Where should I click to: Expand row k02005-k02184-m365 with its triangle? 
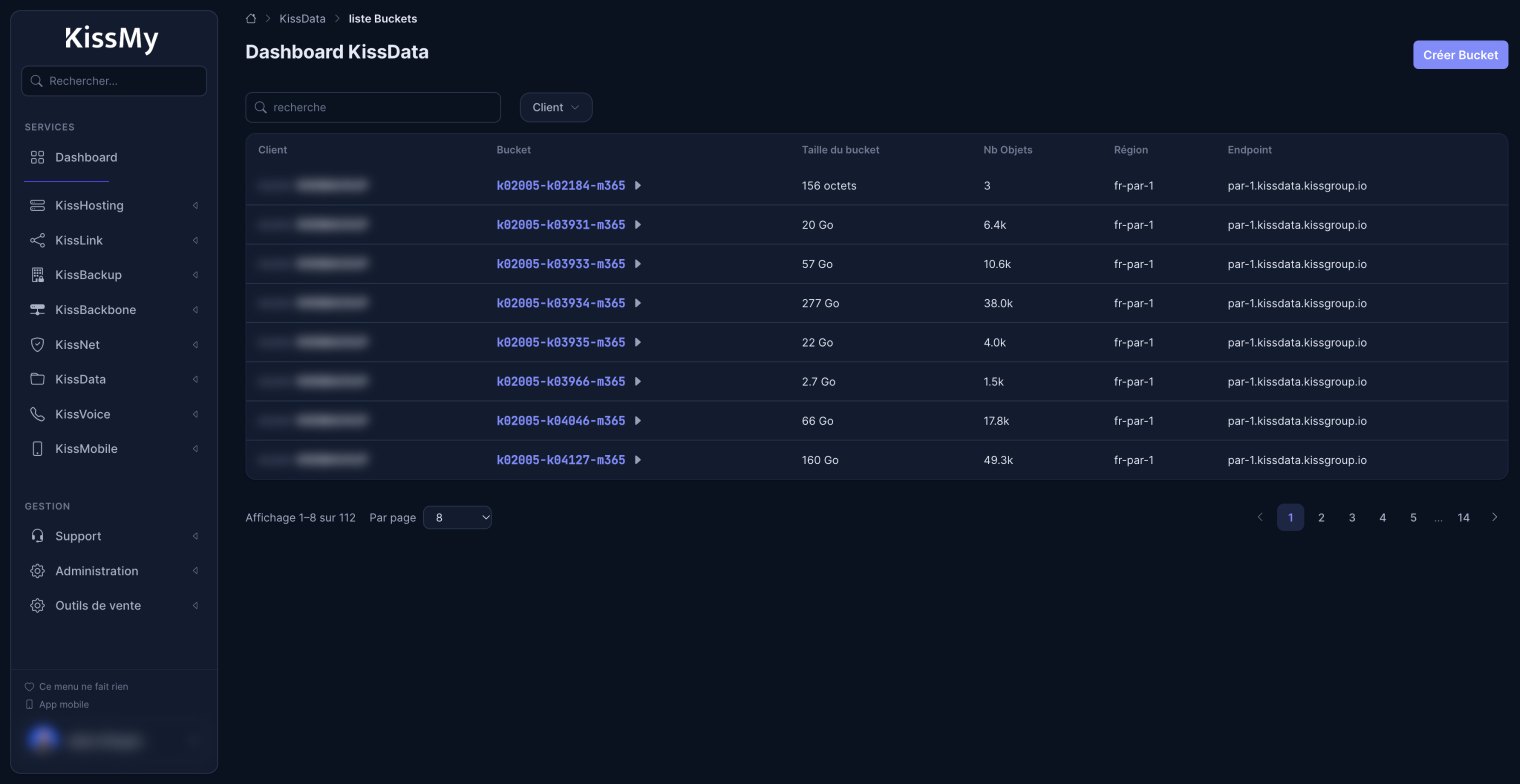tap(638, 185)
